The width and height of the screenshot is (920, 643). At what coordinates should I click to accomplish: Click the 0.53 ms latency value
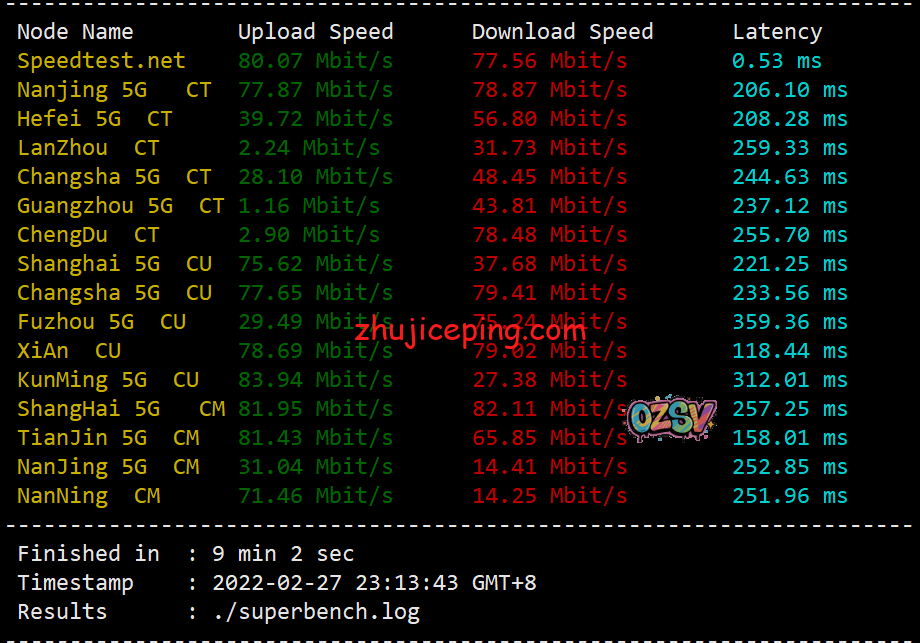777,61
